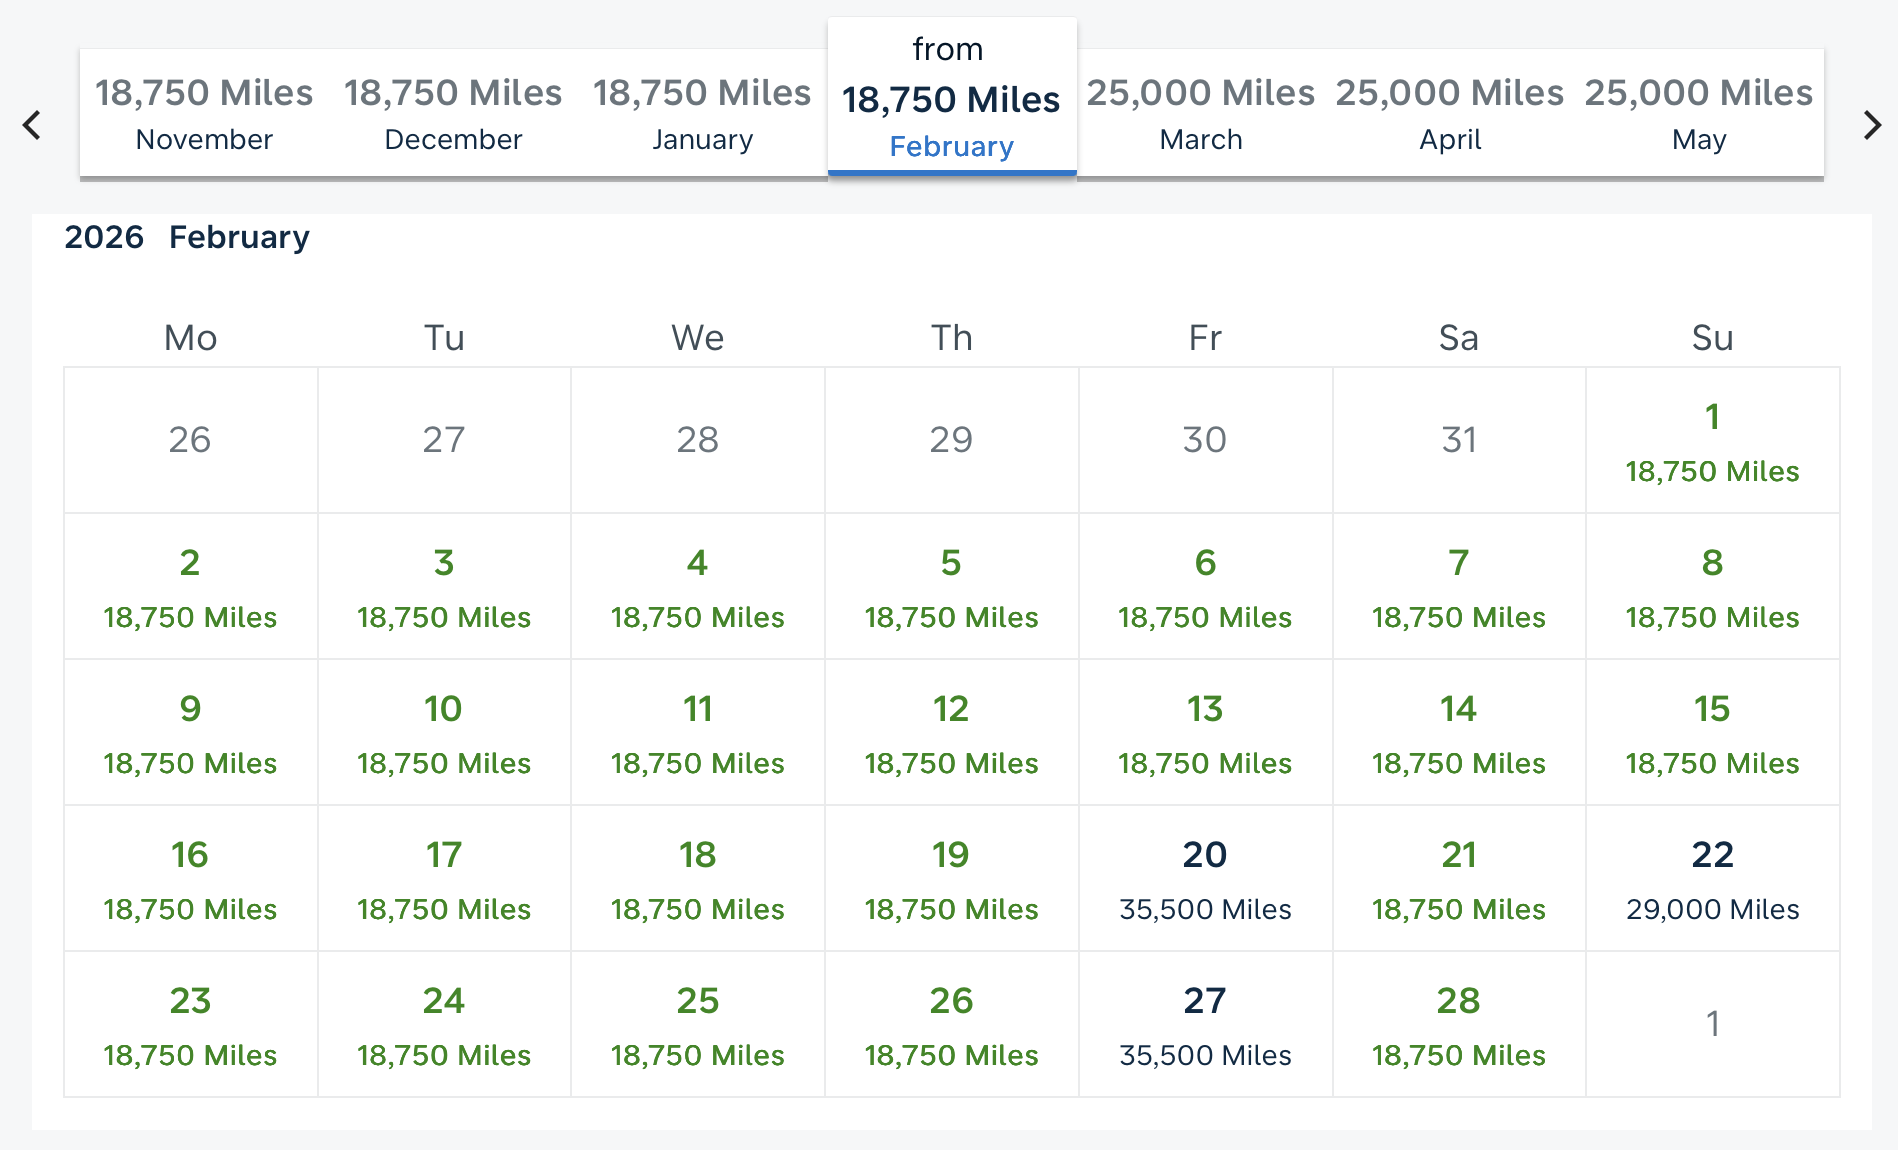Select the January 18,750 Miles tab

click(702, 114)
